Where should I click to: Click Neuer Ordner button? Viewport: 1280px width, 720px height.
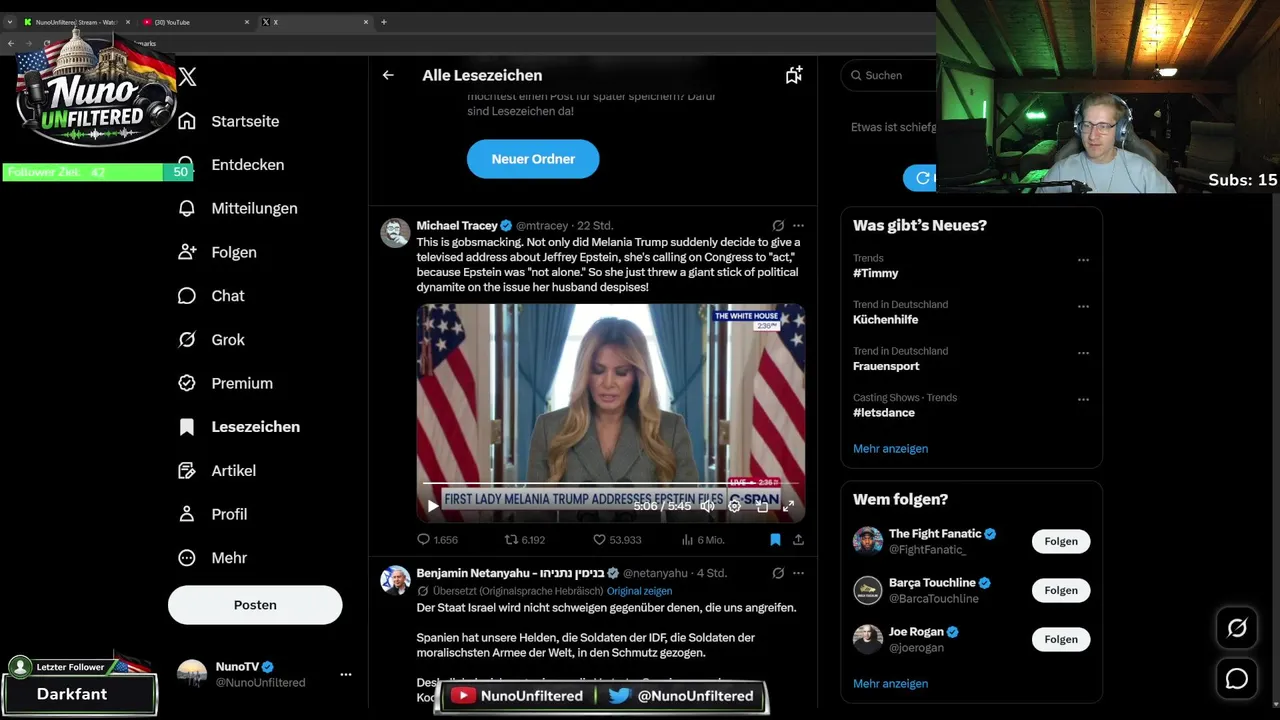click(533, 159)
